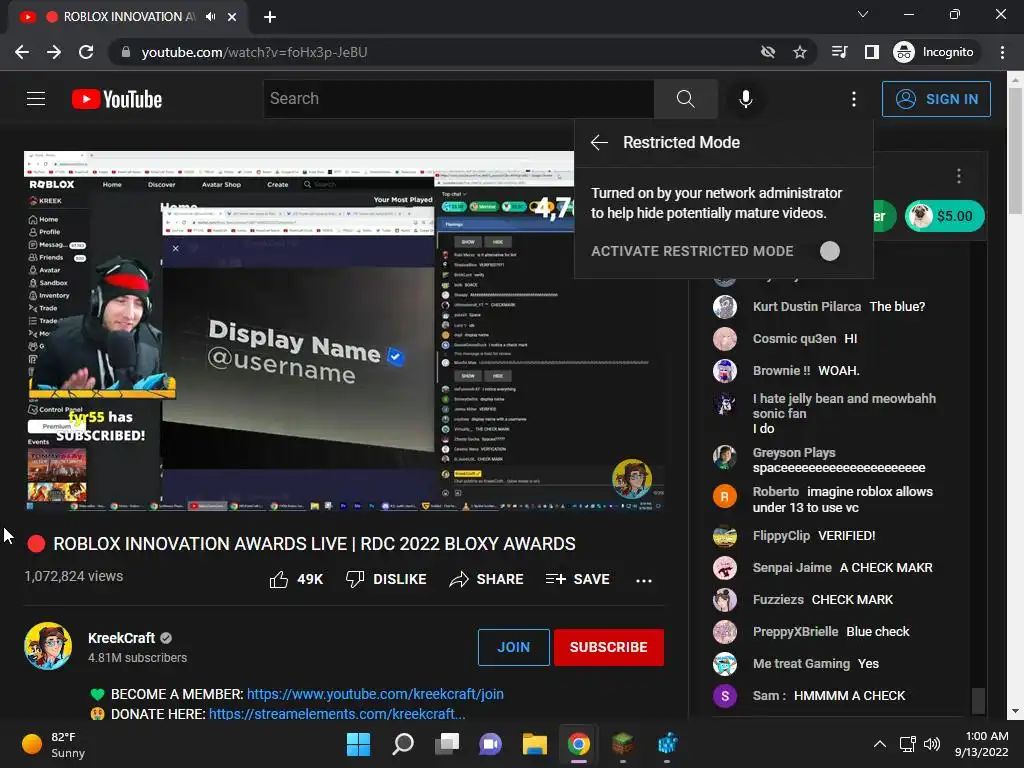Type in the YouTube Search field

[x=458, y=99]
